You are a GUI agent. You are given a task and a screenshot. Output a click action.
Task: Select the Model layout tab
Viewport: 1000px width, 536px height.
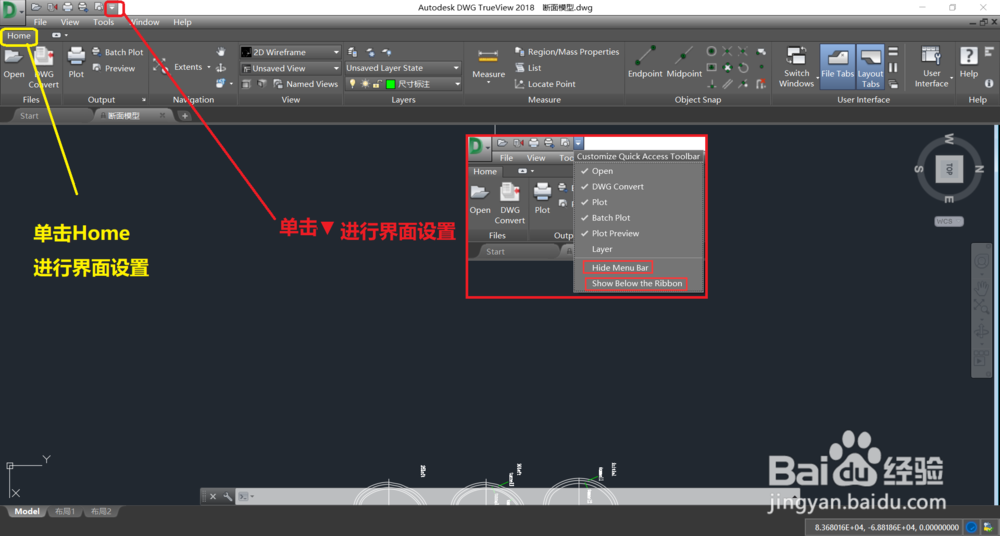pos(27,511)
